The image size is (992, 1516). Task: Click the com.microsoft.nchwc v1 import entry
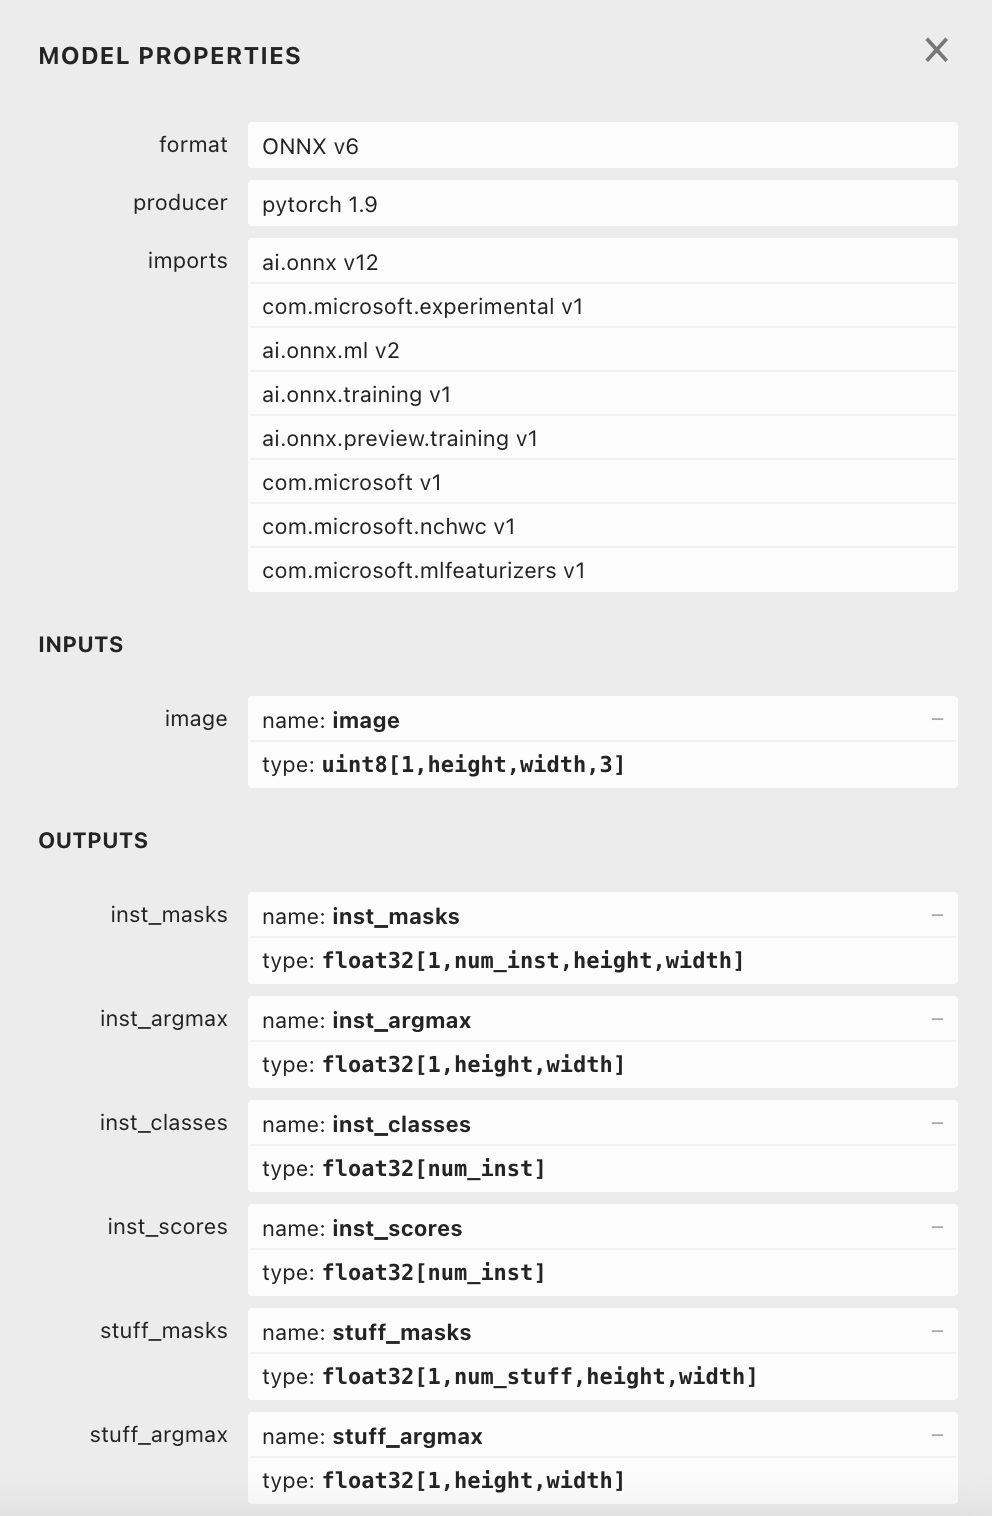600,526
